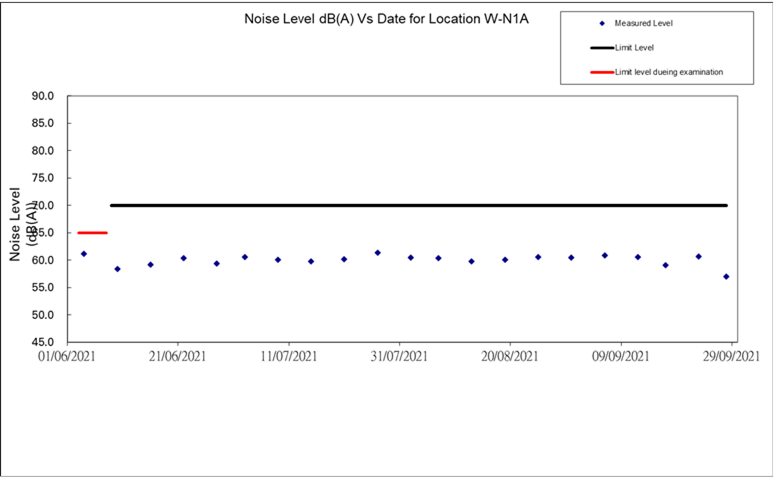The width and height of the screenshot is (776, 480).
Task: Select the "Limit level dueing examination" legend text
Action: [x=668, y=72]
